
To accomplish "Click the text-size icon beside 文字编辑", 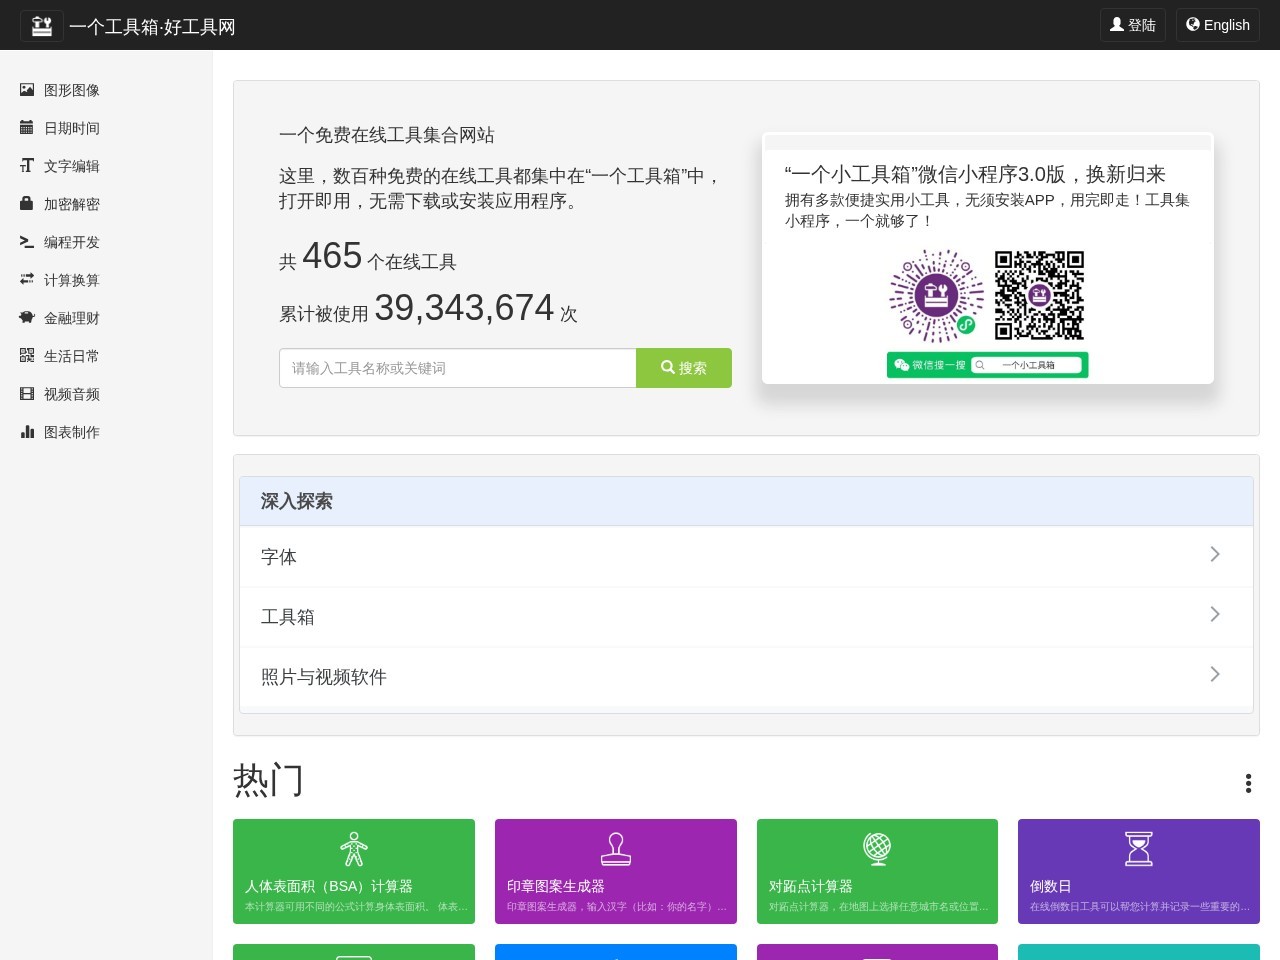I will point(27,165).
